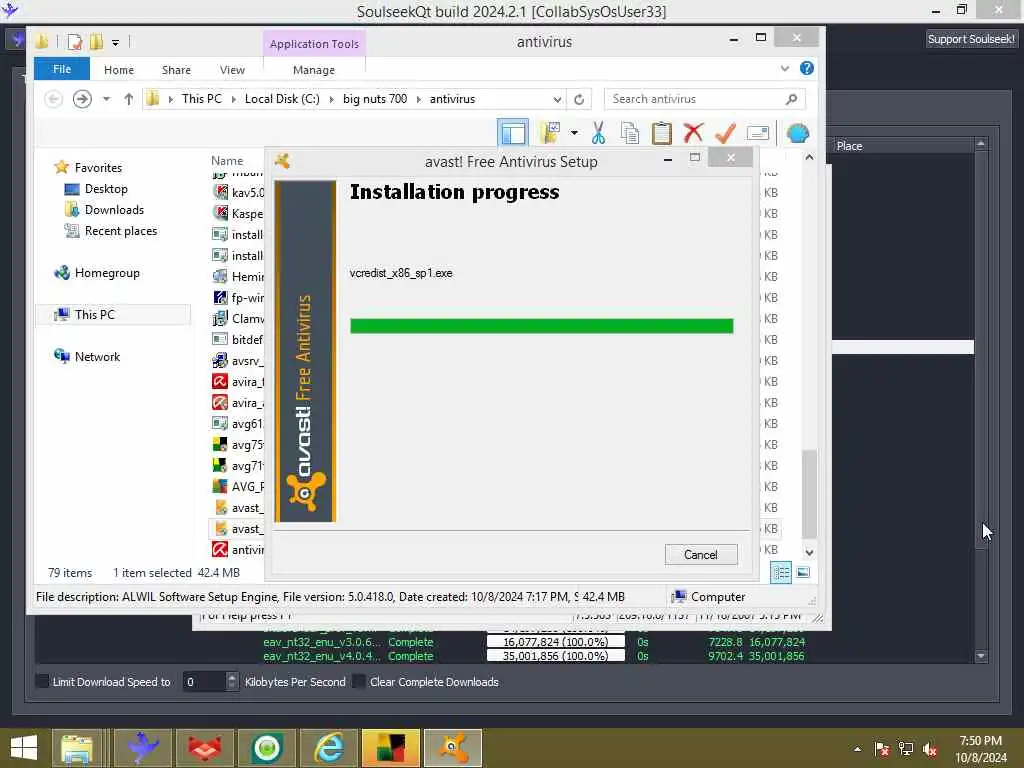Click the Support Soulseek! button
1024x768 pixels.
[x=971, y=39]
